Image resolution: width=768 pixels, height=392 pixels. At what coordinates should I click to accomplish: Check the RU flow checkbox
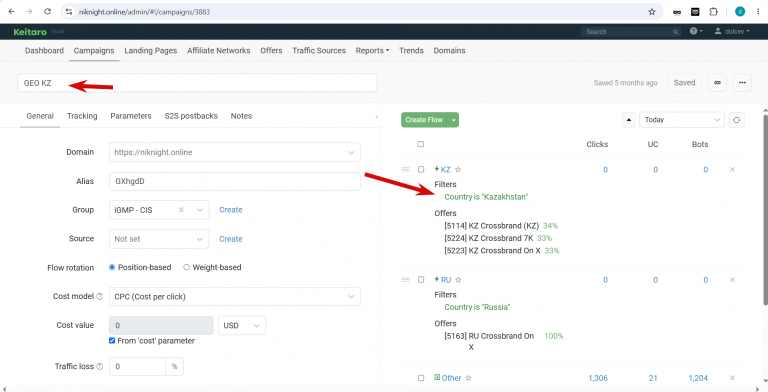point(421,280)
